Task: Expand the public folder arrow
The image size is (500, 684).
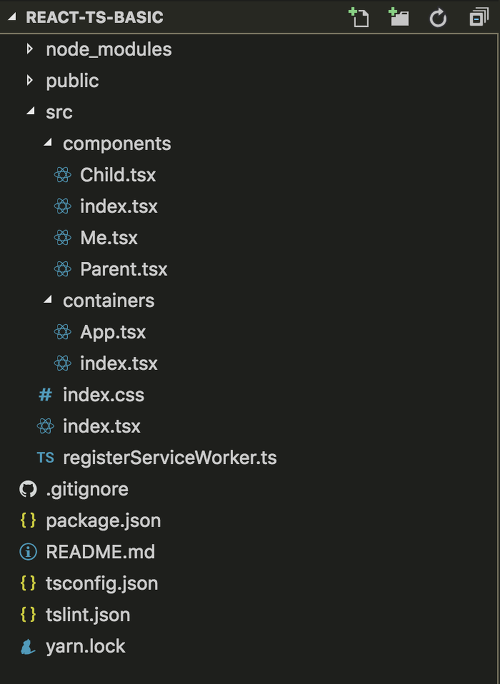Action: click(29, 80)
